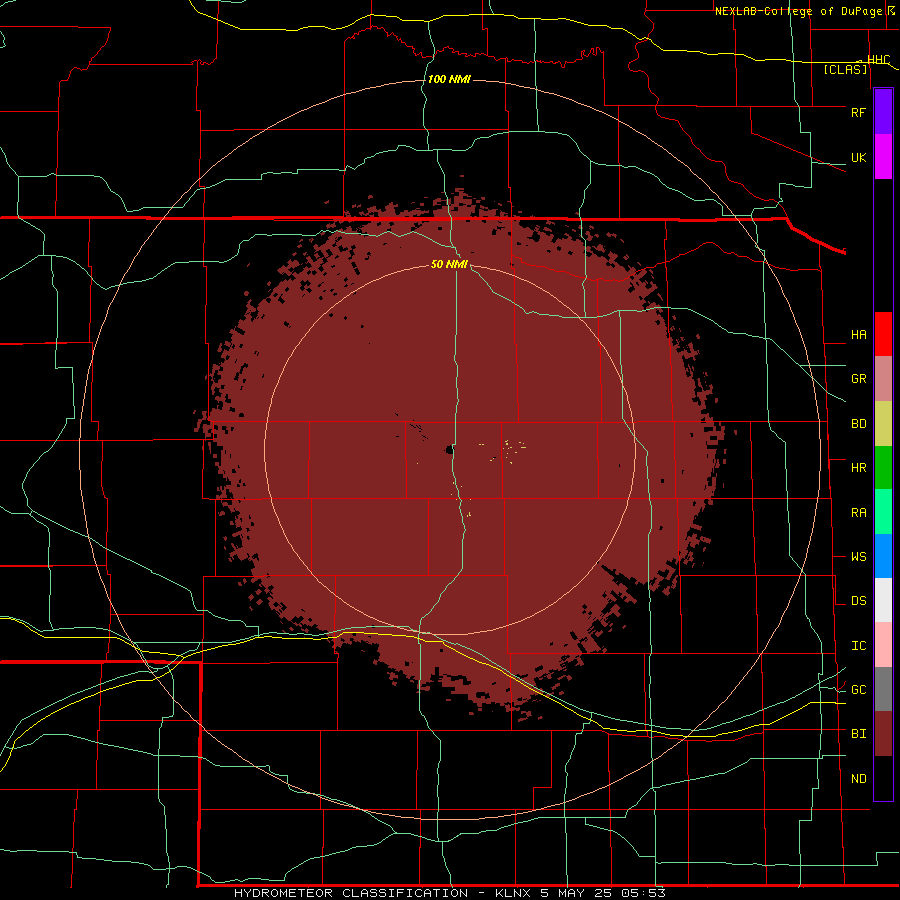
Task: Click the black radar site dot at center
Action: tap(449, 450)
